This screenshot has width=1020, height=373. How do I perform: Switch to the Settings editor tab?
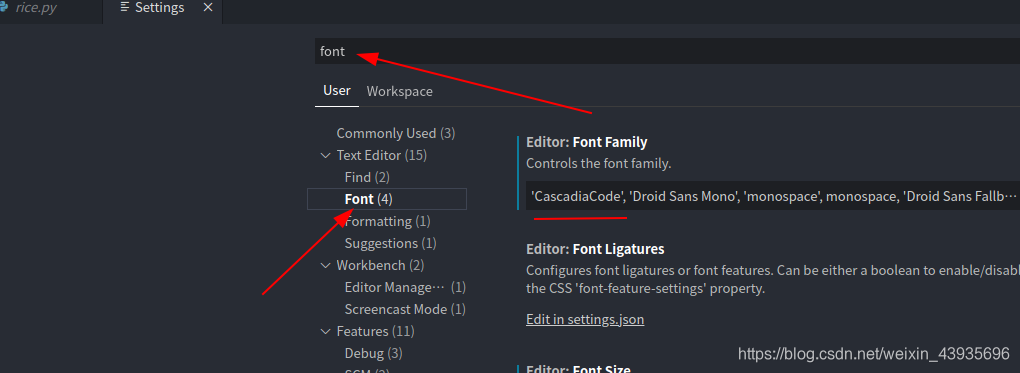click(159, 8)
